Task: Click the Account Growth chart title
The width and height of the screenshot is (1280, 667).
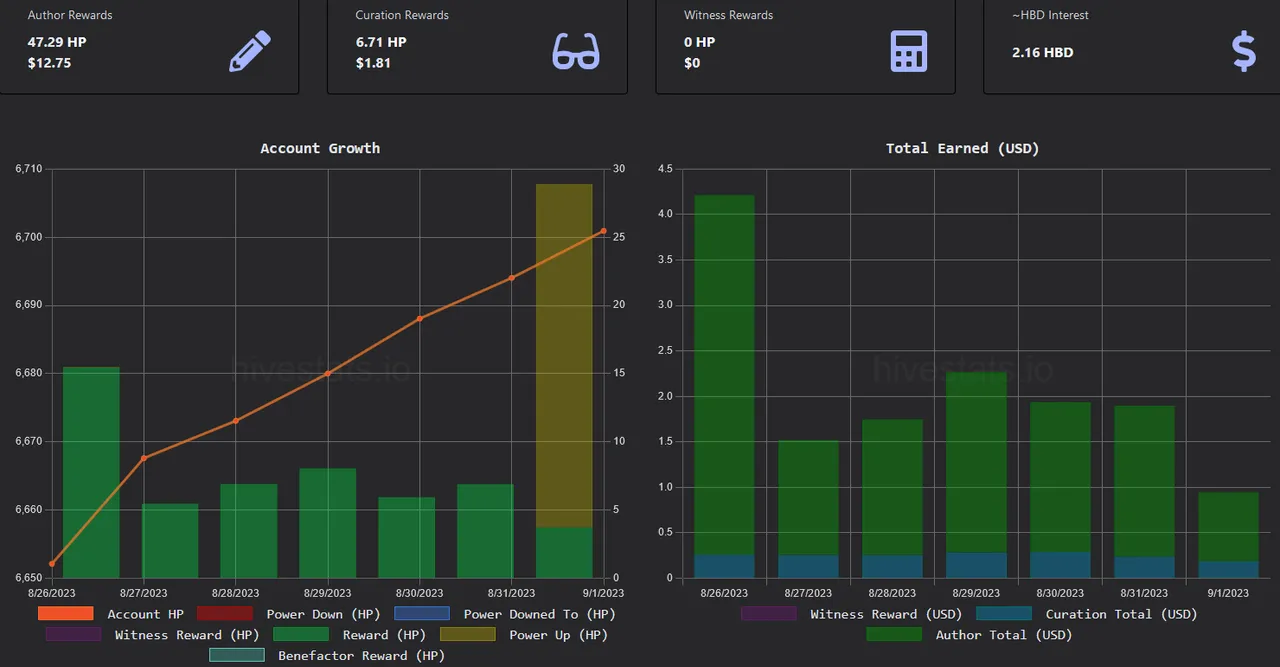Action: pyautogui.click(x=320, y=148)
